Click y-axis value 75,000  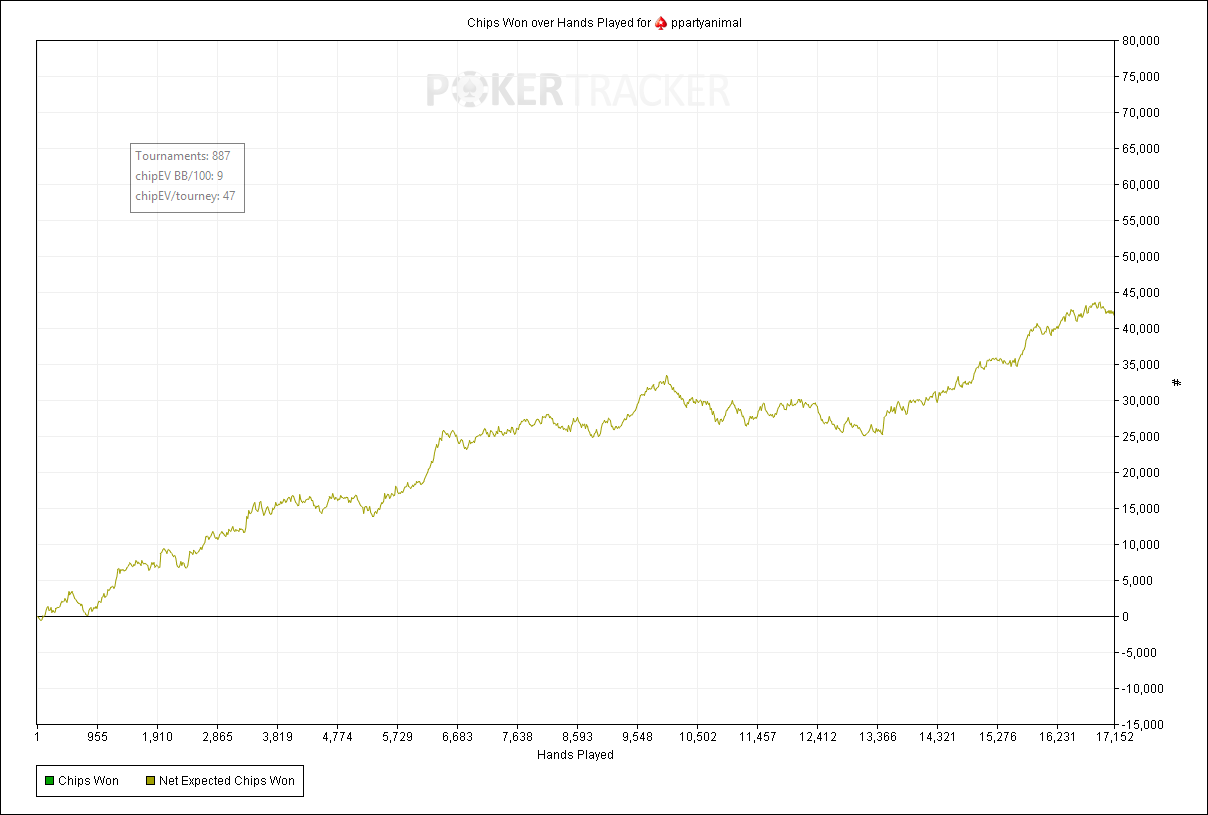pos(1140,77)
